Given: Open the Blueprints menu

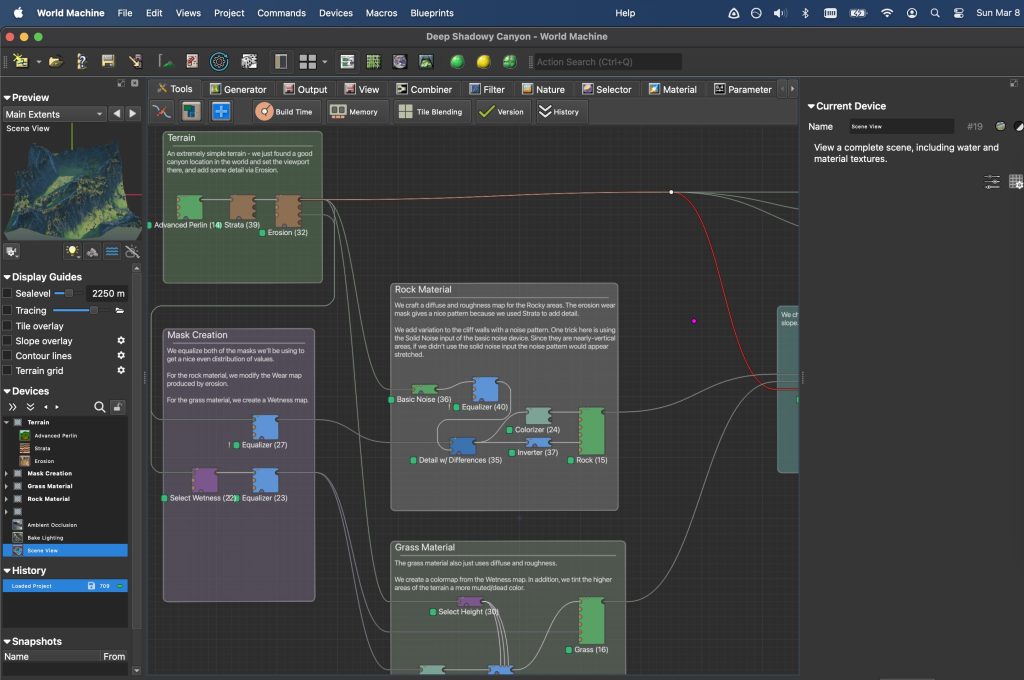Looking at the screenshot, I should pos(431,13).
